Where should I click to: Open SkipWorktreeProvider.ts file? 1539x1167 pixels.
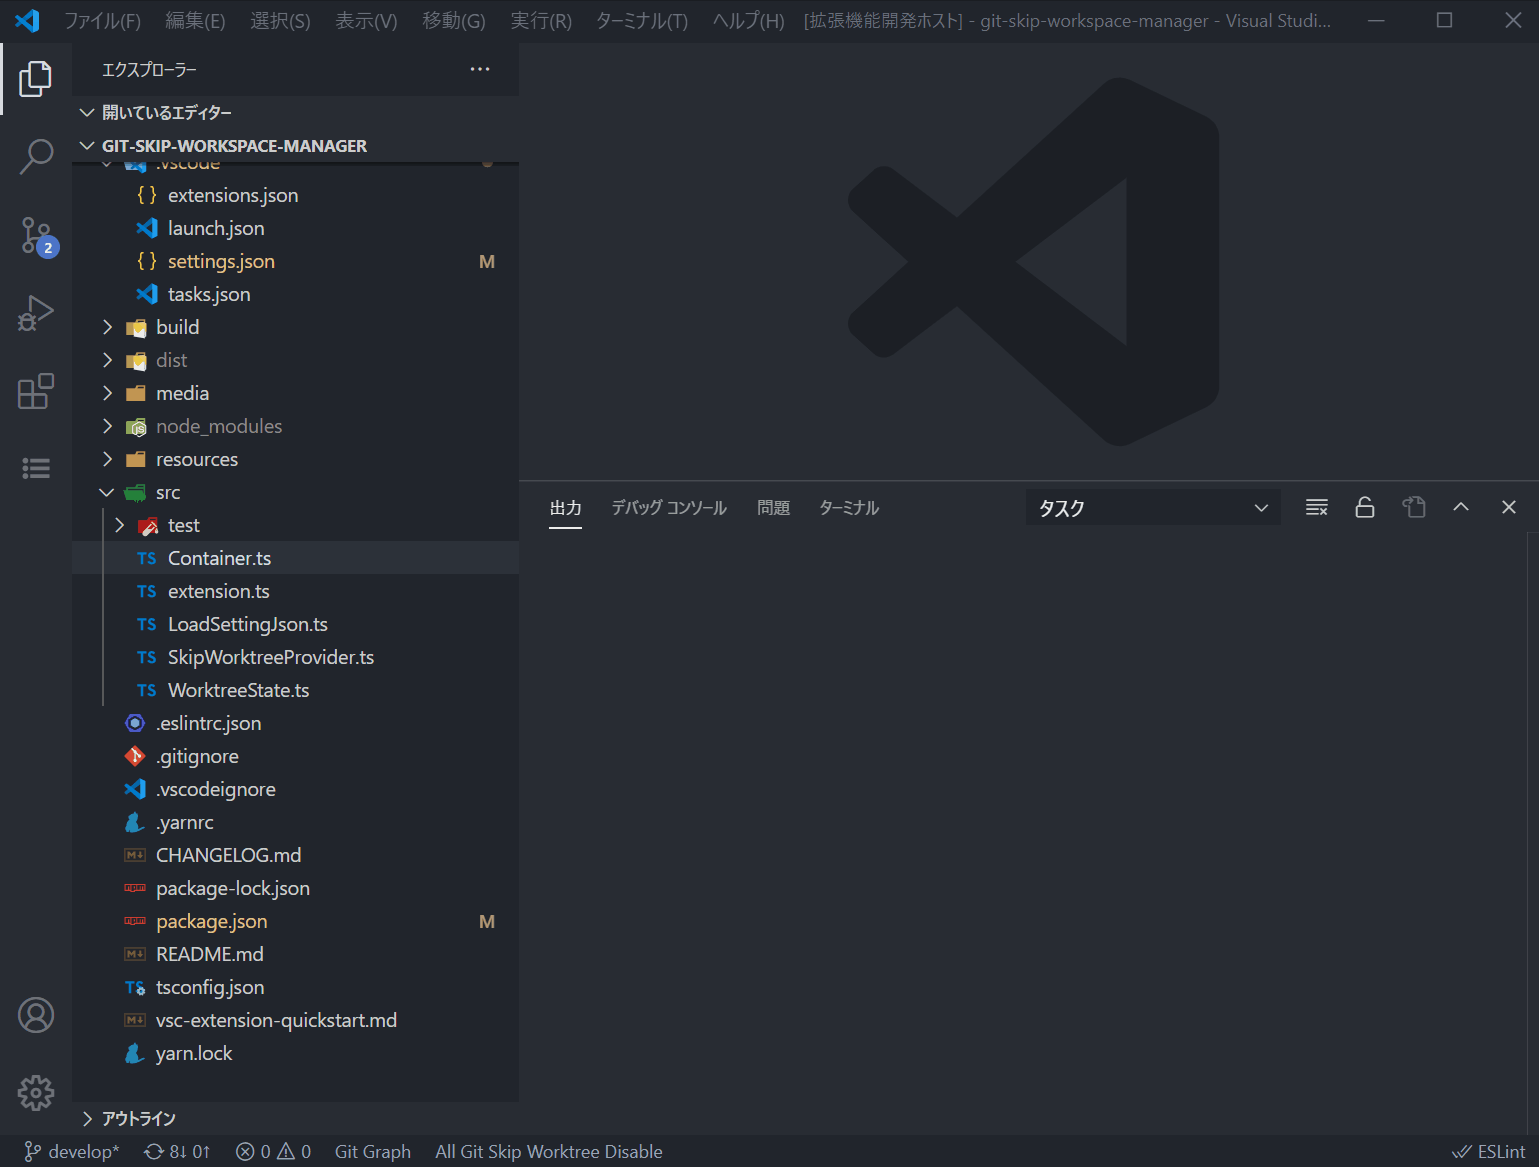(x=295, y=657)
